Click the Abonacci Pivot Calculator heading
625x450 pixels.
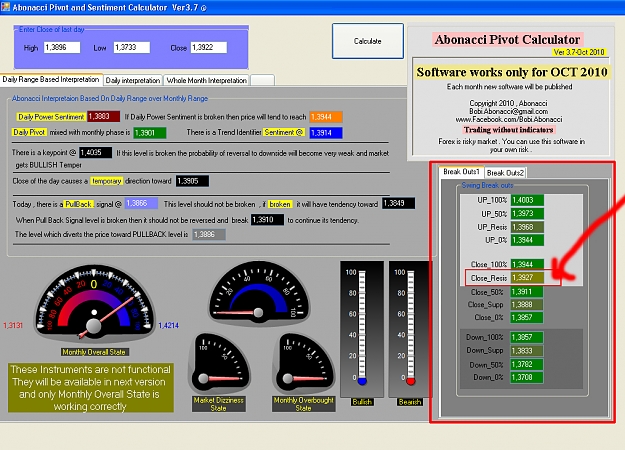click(x=507, y=39)
